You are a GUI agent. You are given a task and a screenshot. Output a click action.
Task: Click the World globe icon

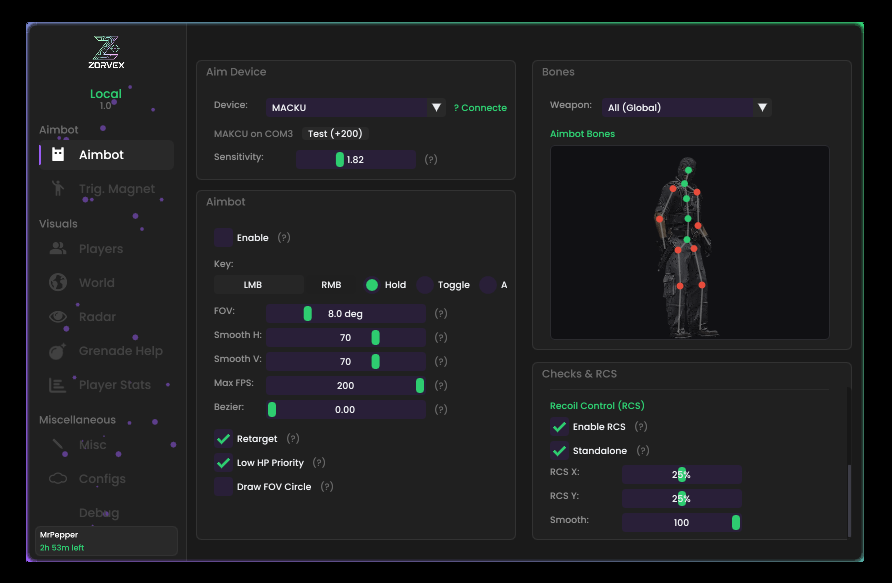coord(58,283)
